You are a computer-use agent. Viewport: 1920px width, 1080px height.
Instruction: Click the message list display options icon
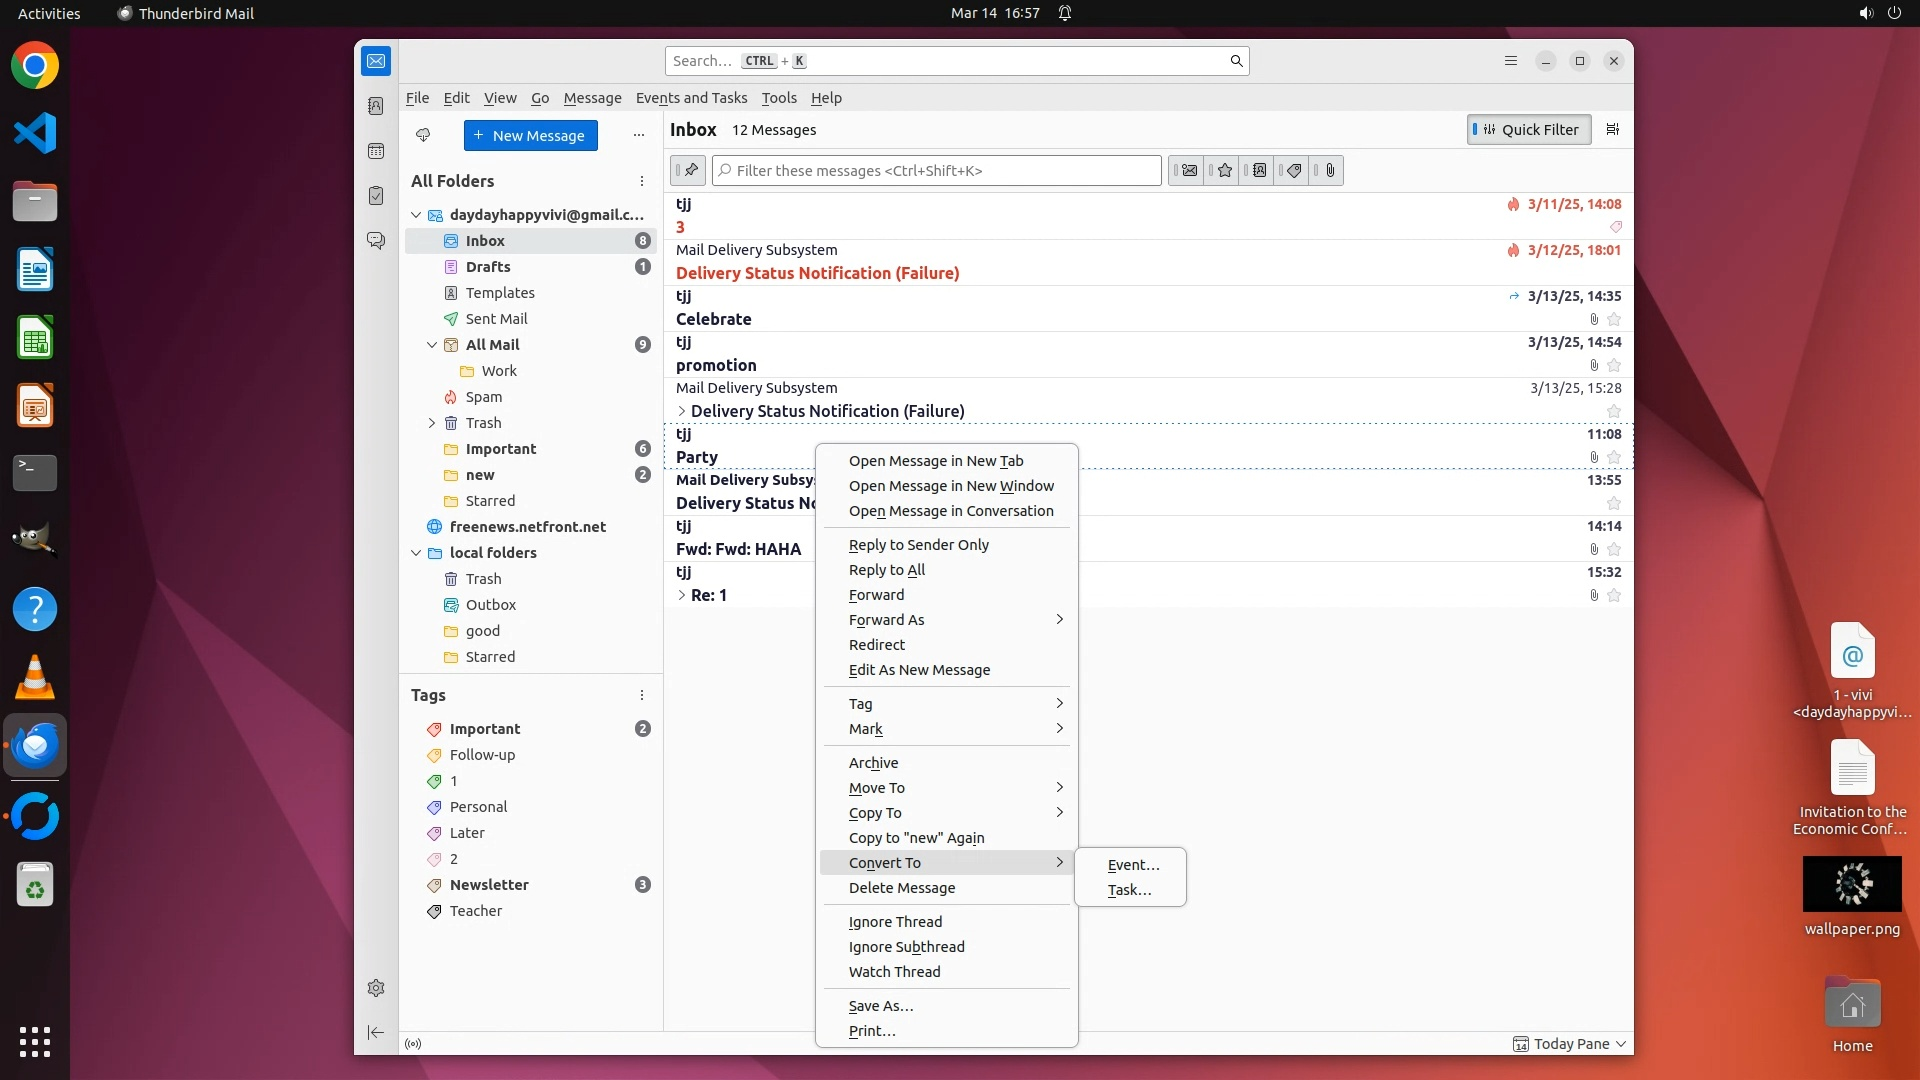[1612, 129]
